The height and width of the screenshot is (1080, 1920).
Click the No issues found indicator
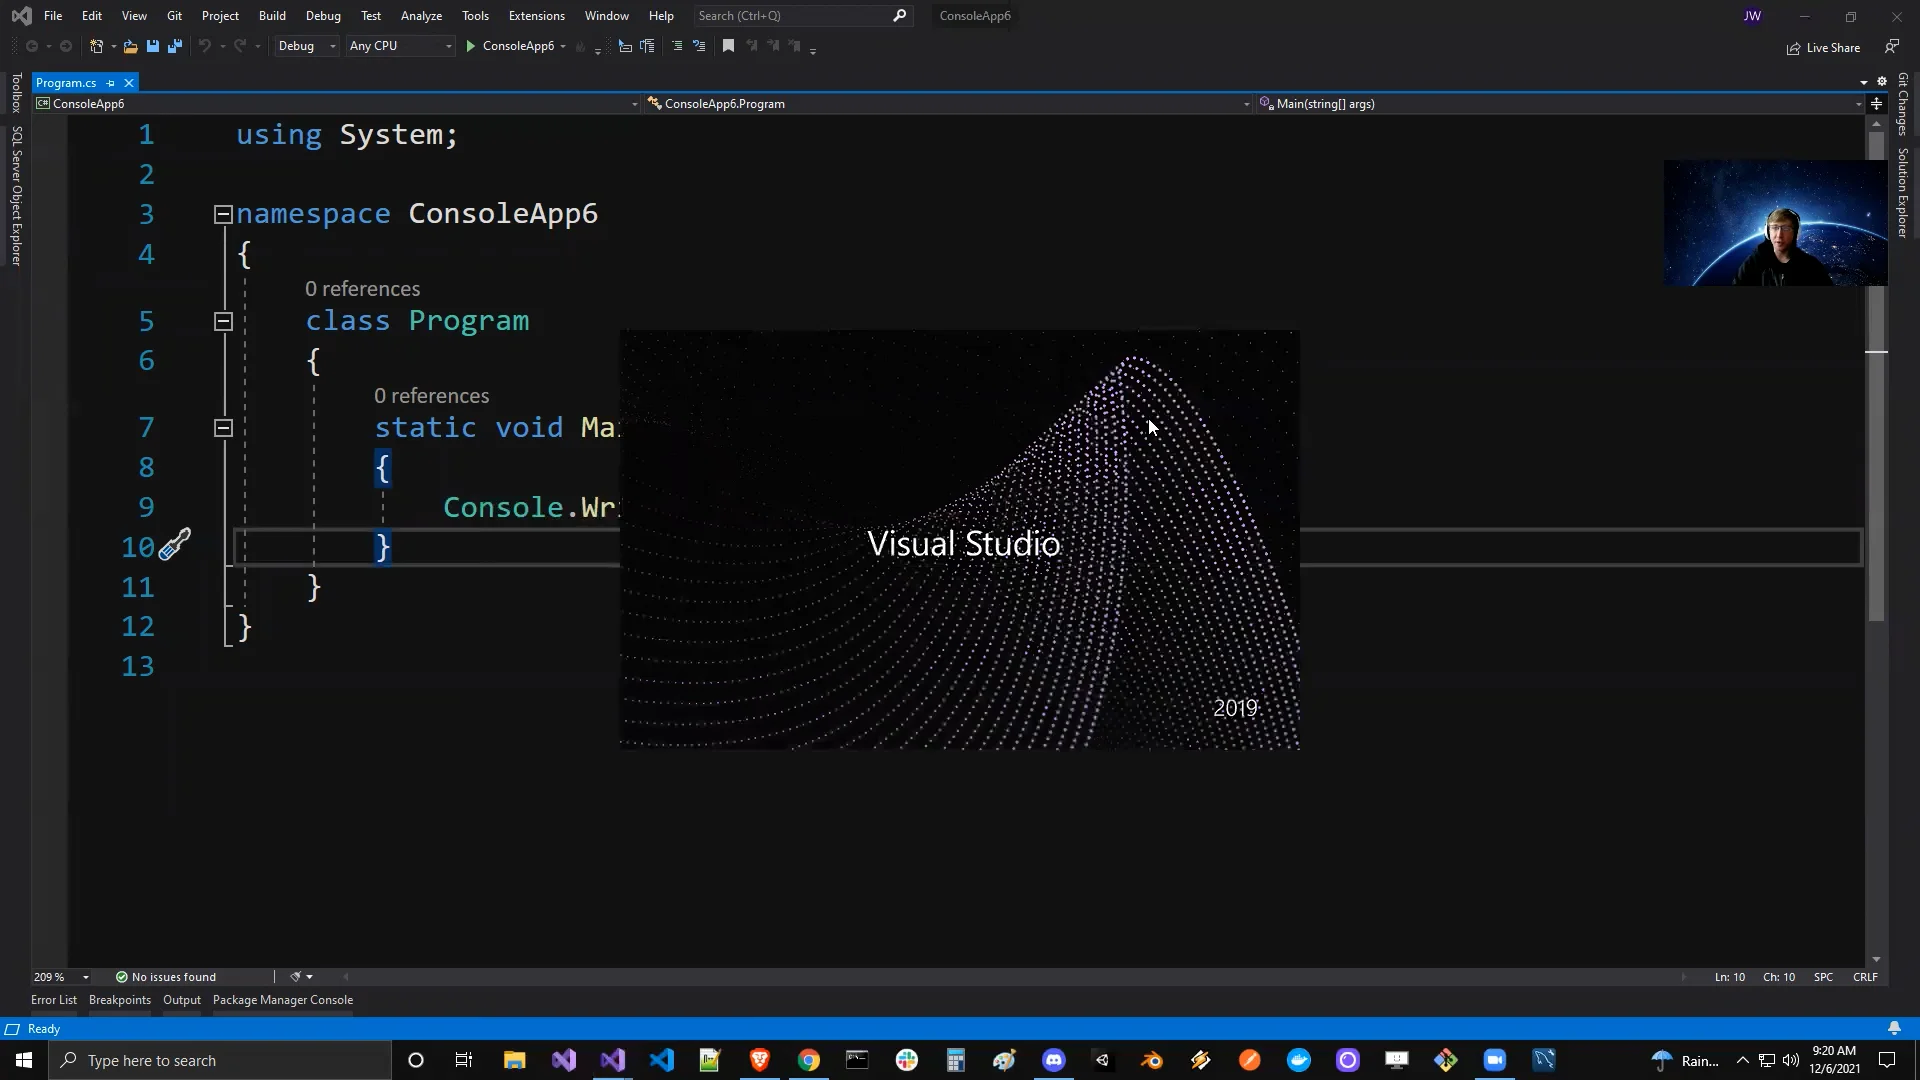point(166,977)
